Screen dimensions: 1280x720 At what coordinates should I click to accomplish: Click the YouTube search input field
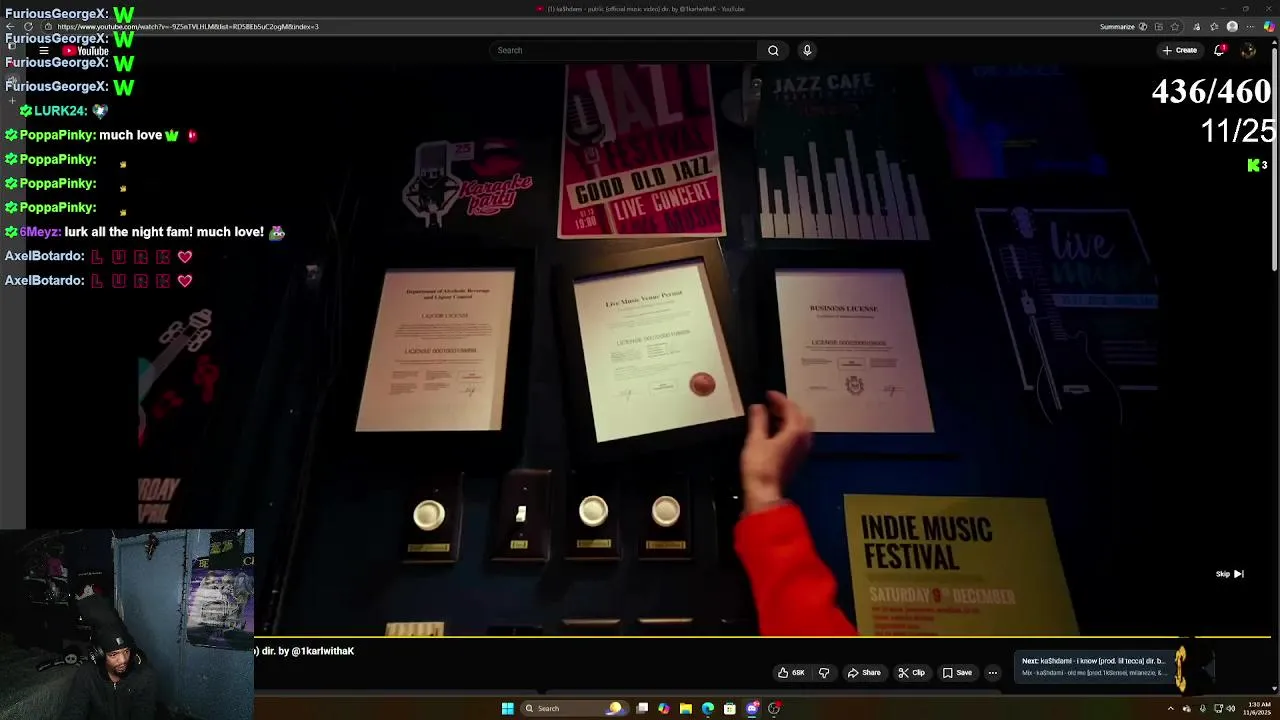pyautogui.click(x=623, y=50)
